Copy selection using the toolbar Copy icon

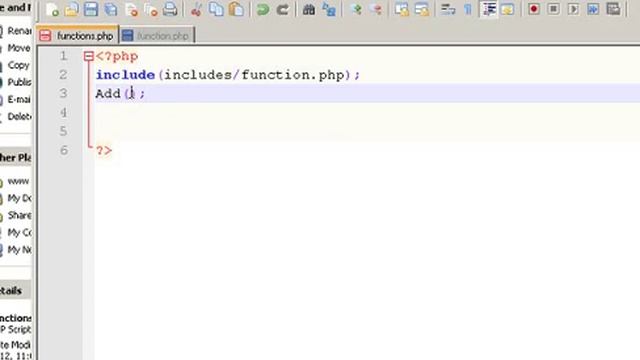pyautogui.click(x=216, y=9)
